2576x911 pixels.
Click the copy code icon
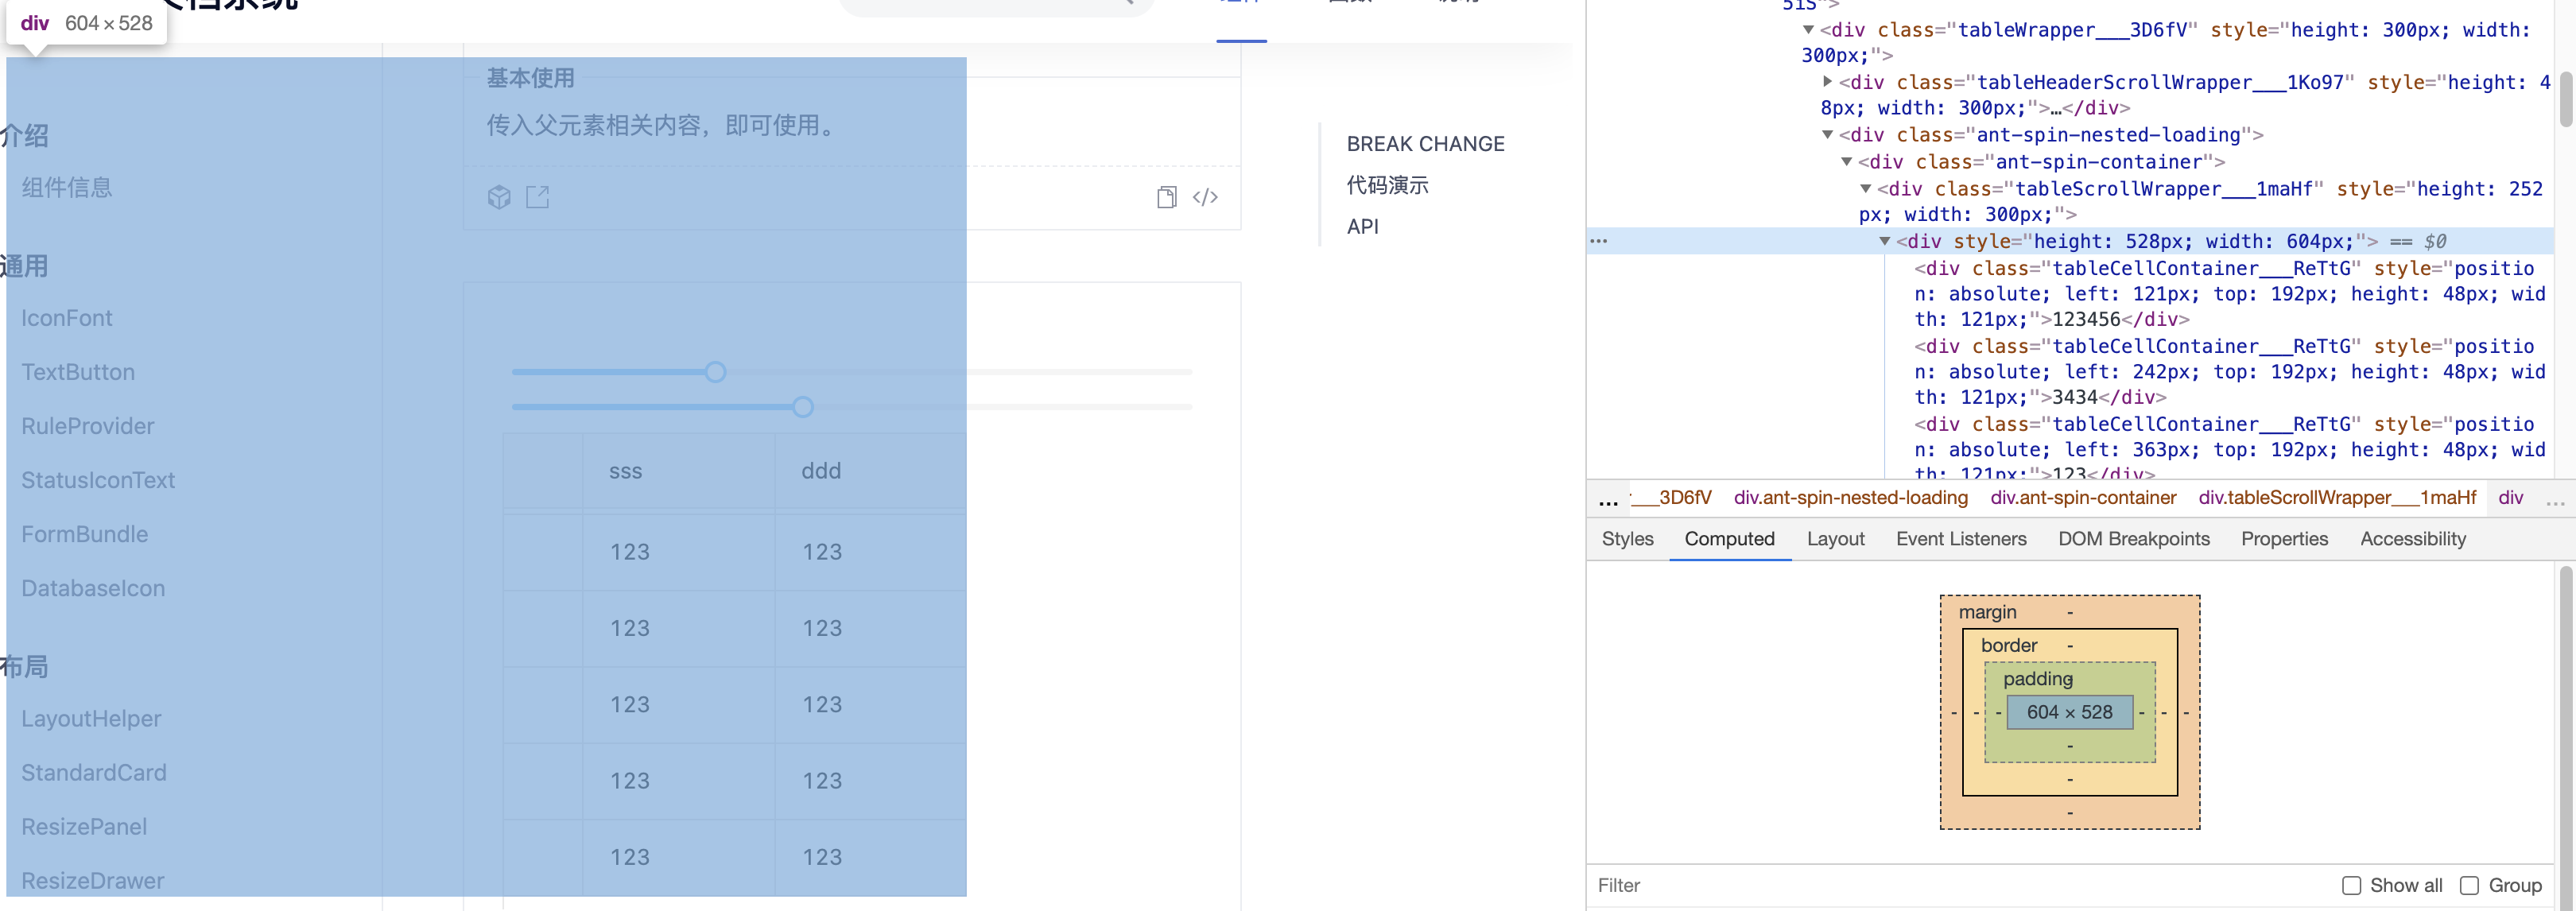(1166, 197)
